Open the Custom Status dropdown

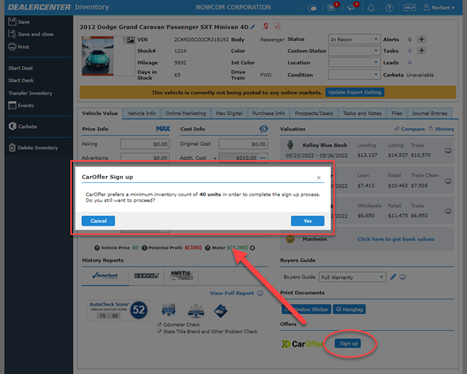354,51
